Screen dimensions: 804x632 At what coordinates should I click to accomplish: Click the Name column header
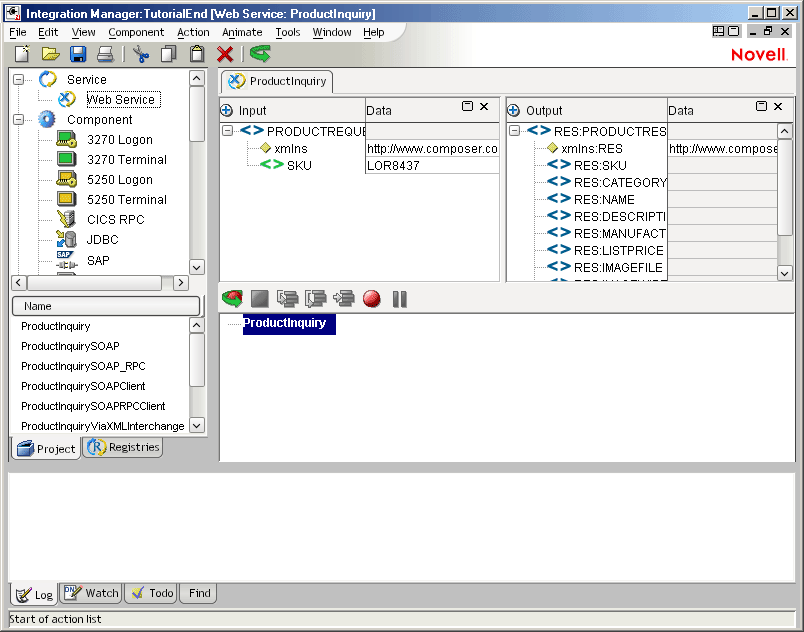point(106,306)
